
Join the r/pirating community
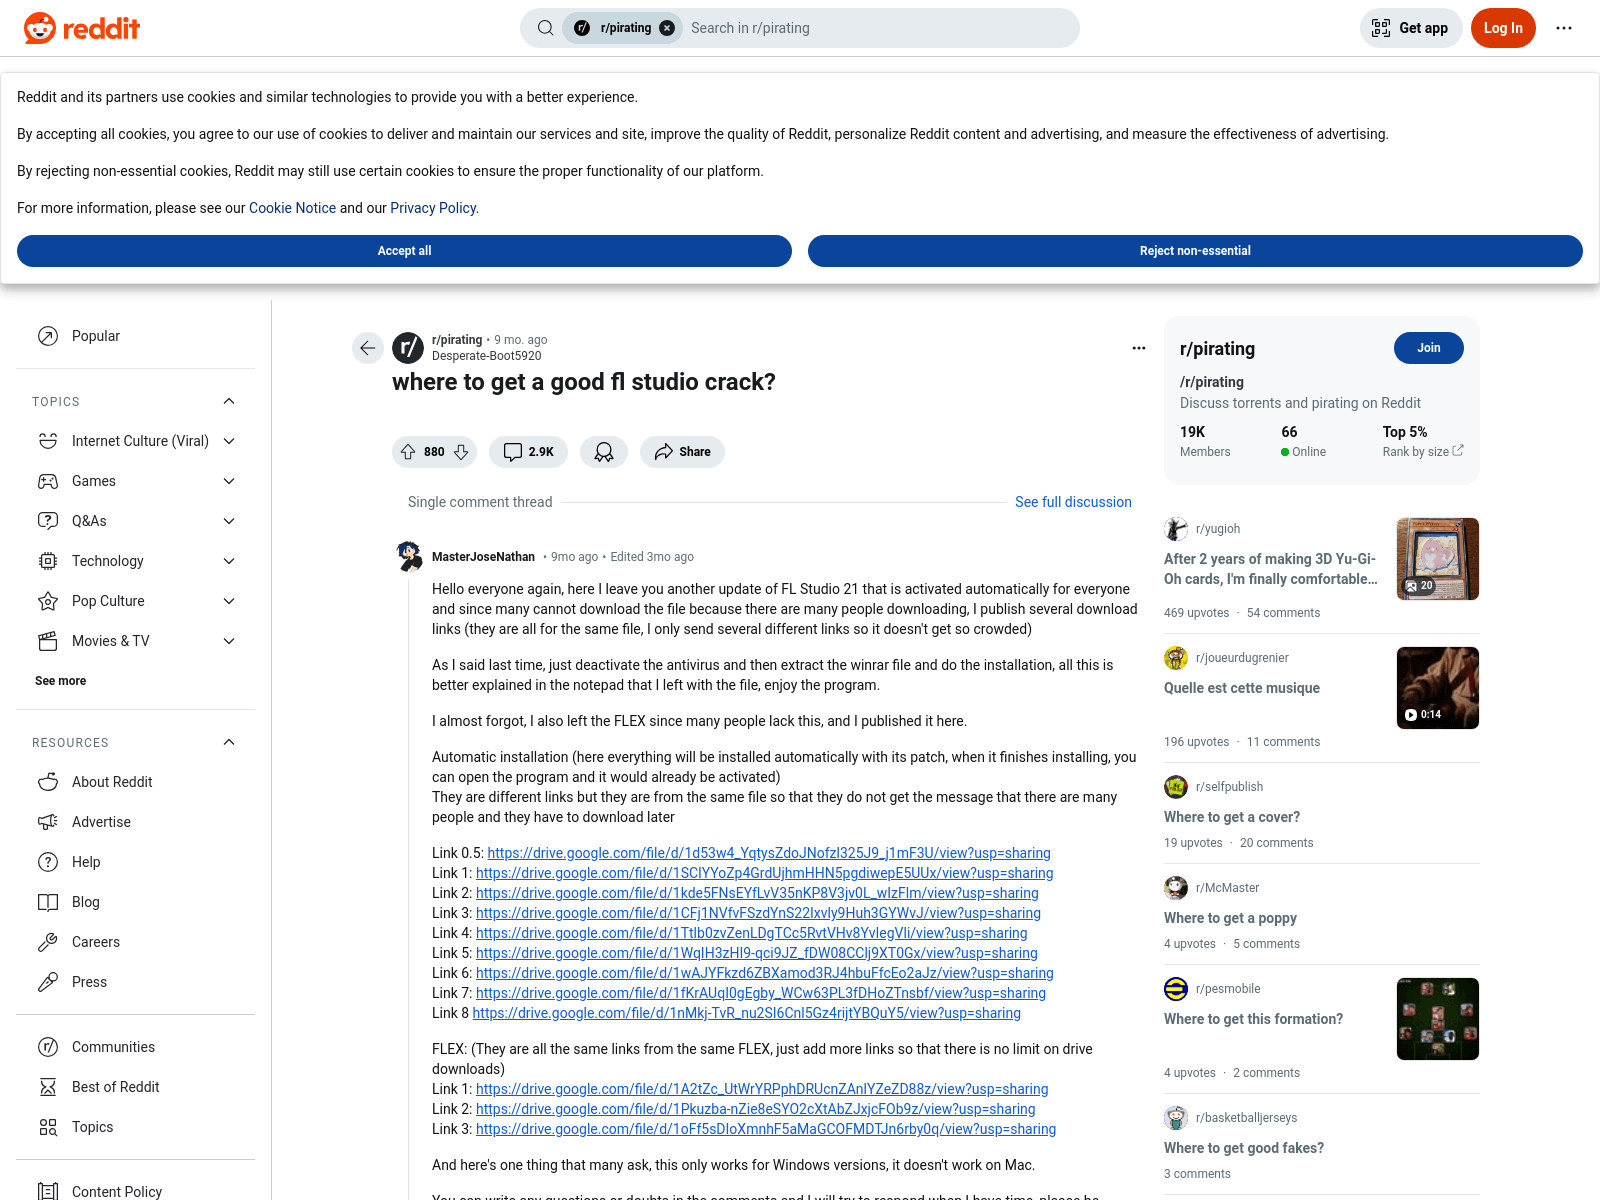(1429, 348)
